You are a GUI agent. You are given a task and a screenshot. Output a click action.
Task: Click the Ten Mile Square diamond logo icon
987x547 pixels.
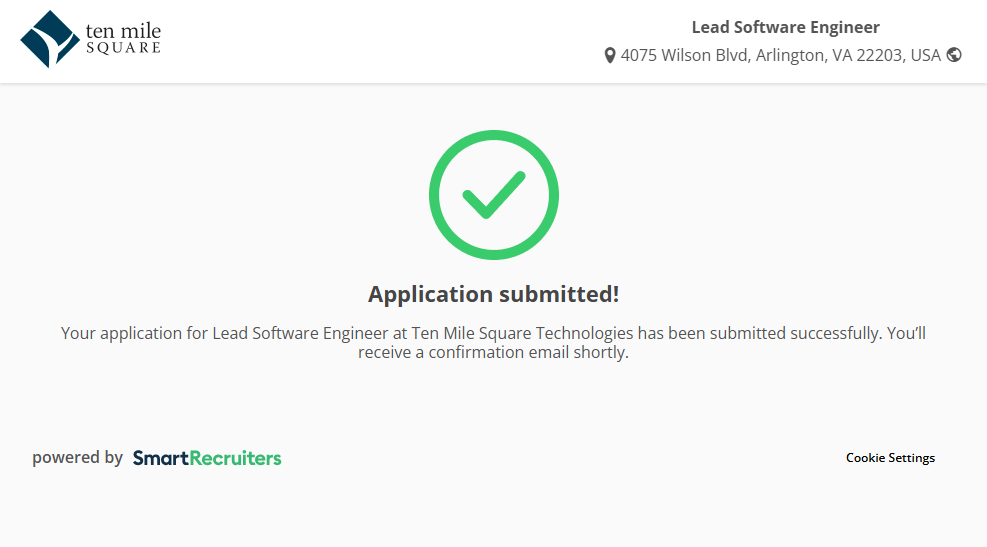50,39
